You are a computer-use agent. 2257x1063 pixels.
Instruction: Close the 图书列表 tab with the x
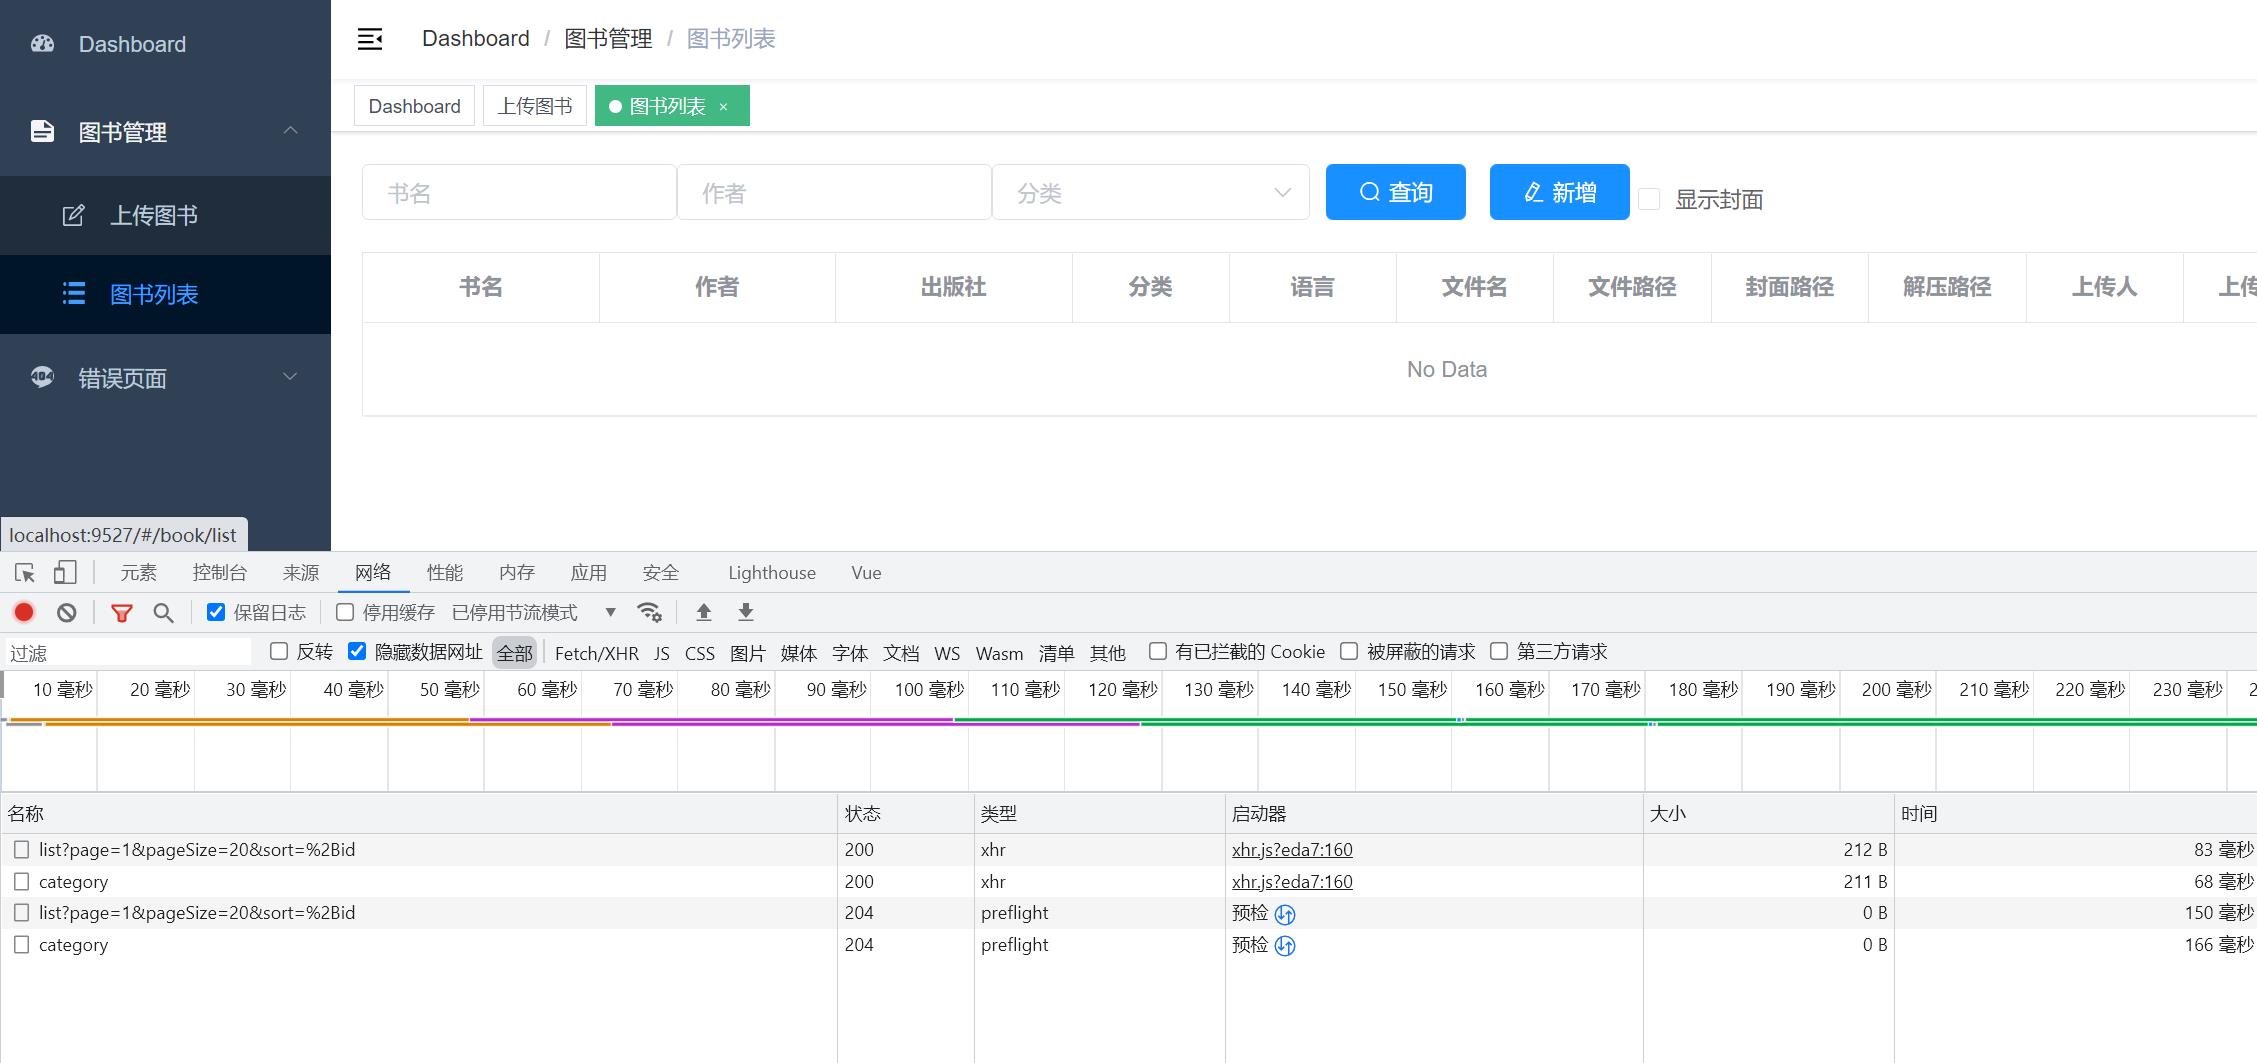point(723,107)
